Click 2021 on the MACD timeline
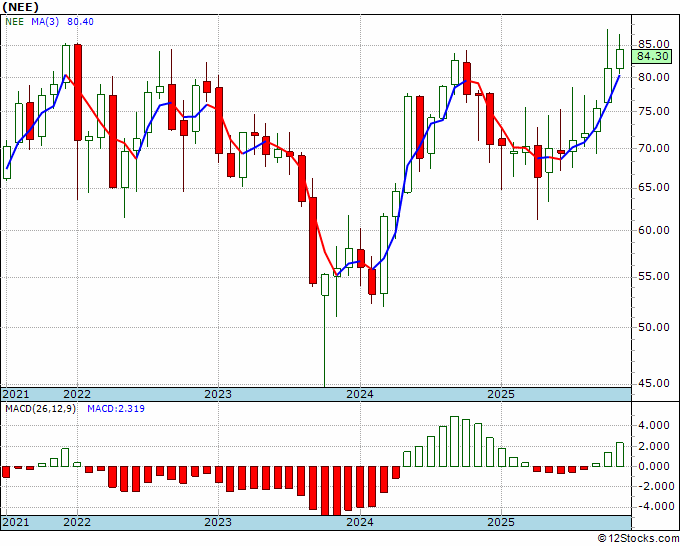Screen dimensions: 680x546 [16, 522]
